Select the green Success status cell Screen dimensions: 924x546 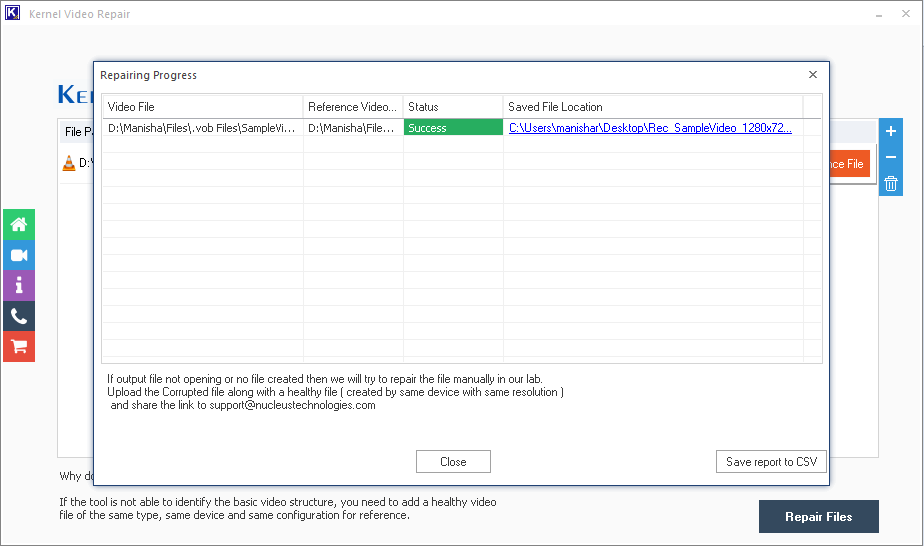click(x=453, y=128)
